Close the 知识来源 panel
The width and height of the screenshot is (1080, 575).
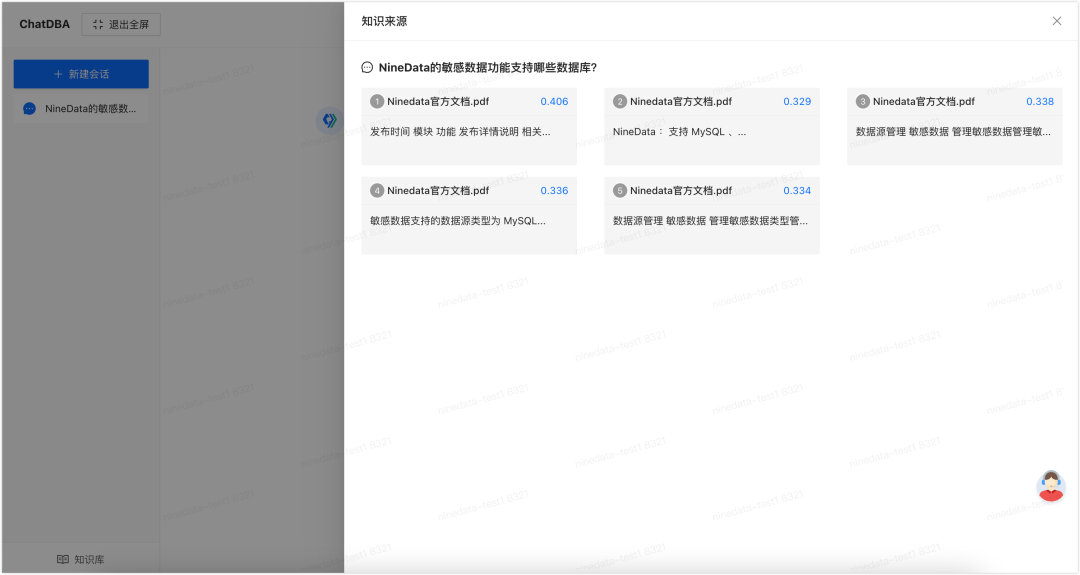(x=1057, y=21)
